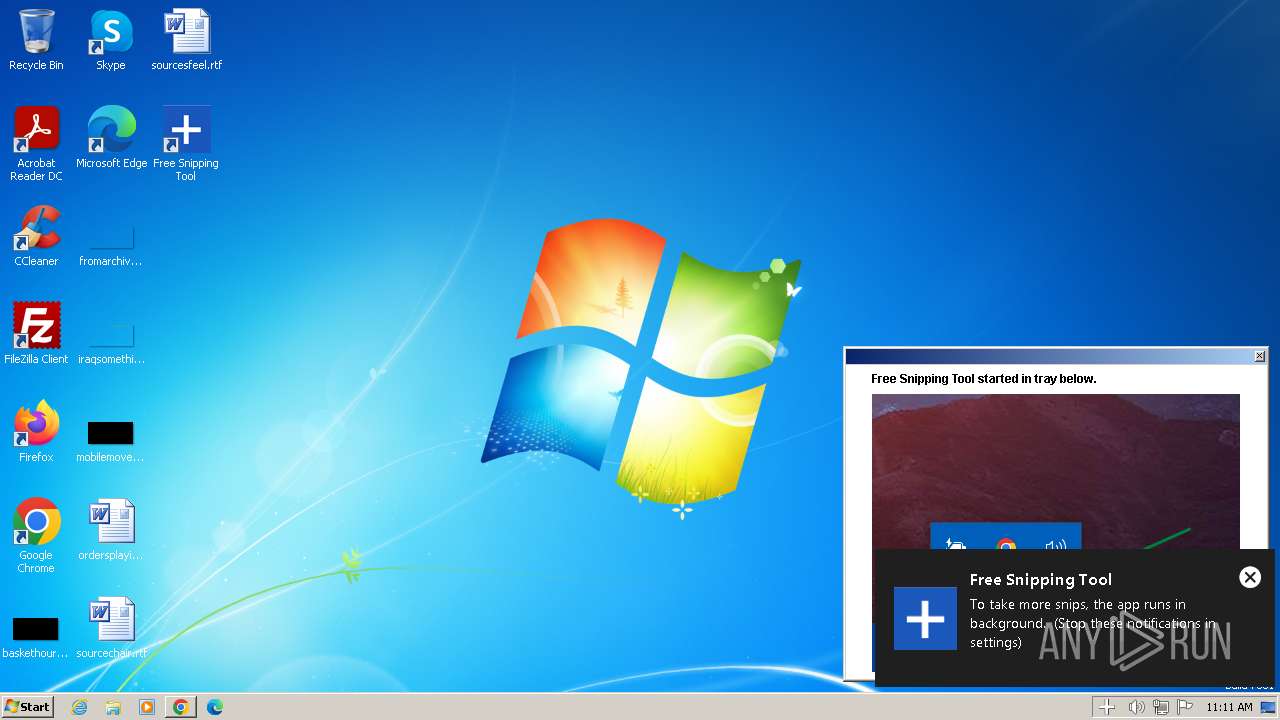1280x720 pixels.
Task: Click the notification message about background snips
Action: click(x=1092, y=623)
